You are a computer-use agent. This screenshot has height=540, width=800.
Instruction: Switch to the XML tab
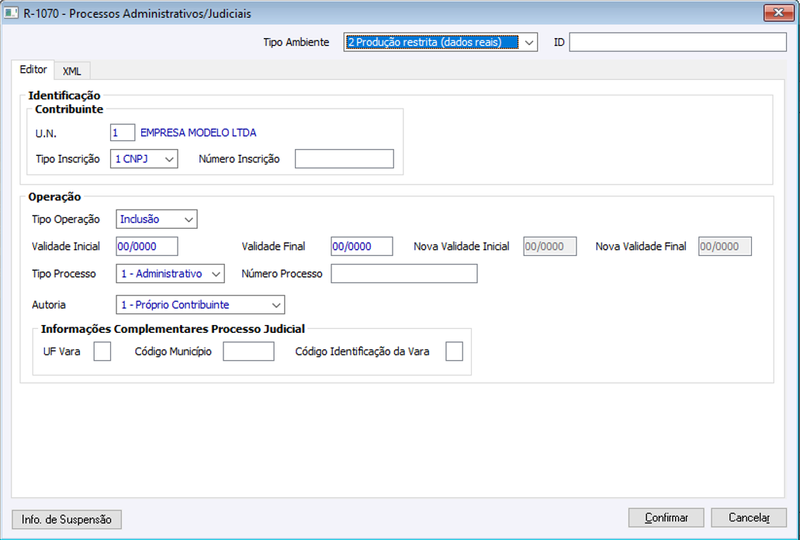click(72, 71)
